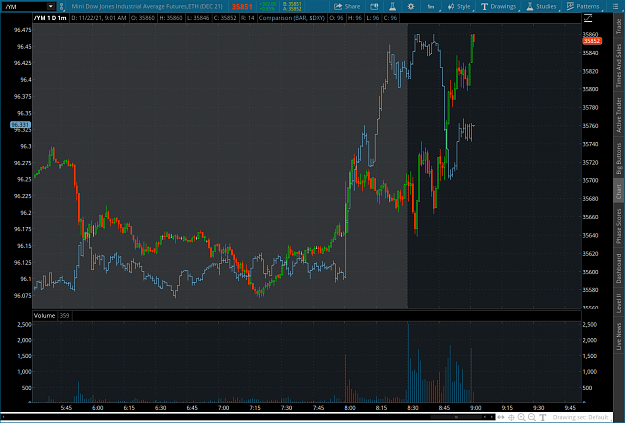Select the text drawing T icon
This screenshot has height=423, width=625.
click(x=542, y=417)
